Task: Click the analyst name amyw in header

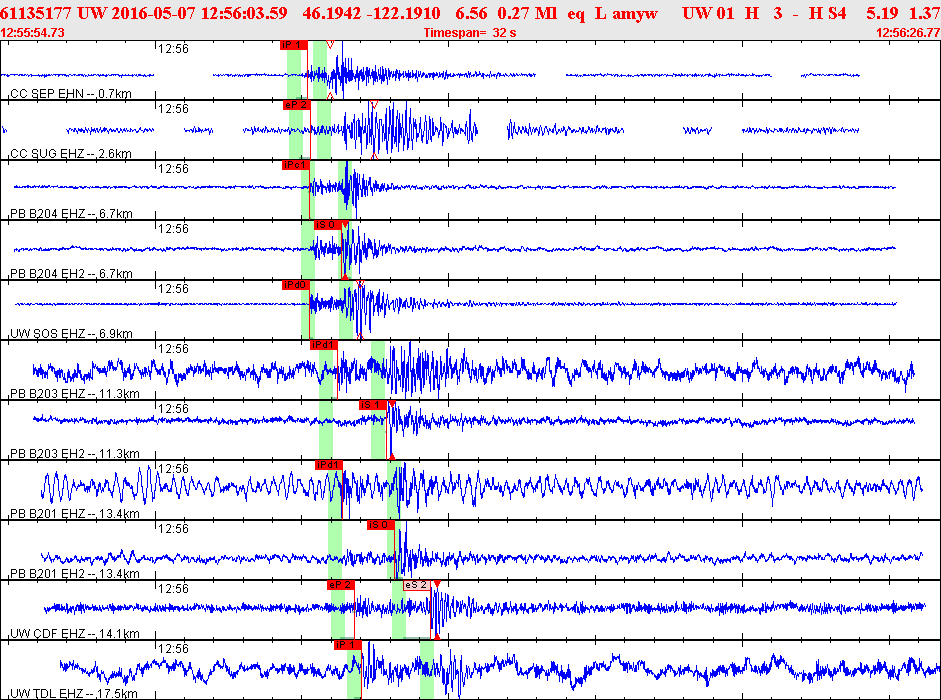Action: (635, 13)
